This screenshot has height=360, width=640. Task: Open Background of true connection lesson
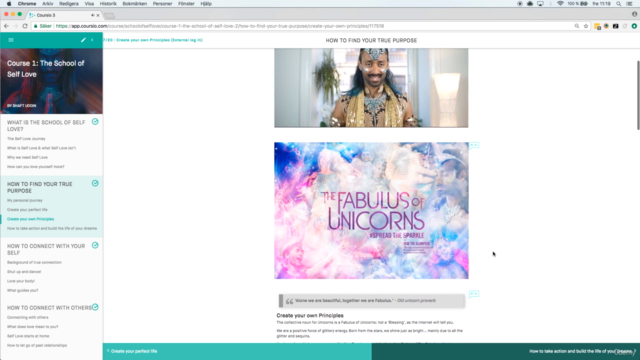point(34,262)
